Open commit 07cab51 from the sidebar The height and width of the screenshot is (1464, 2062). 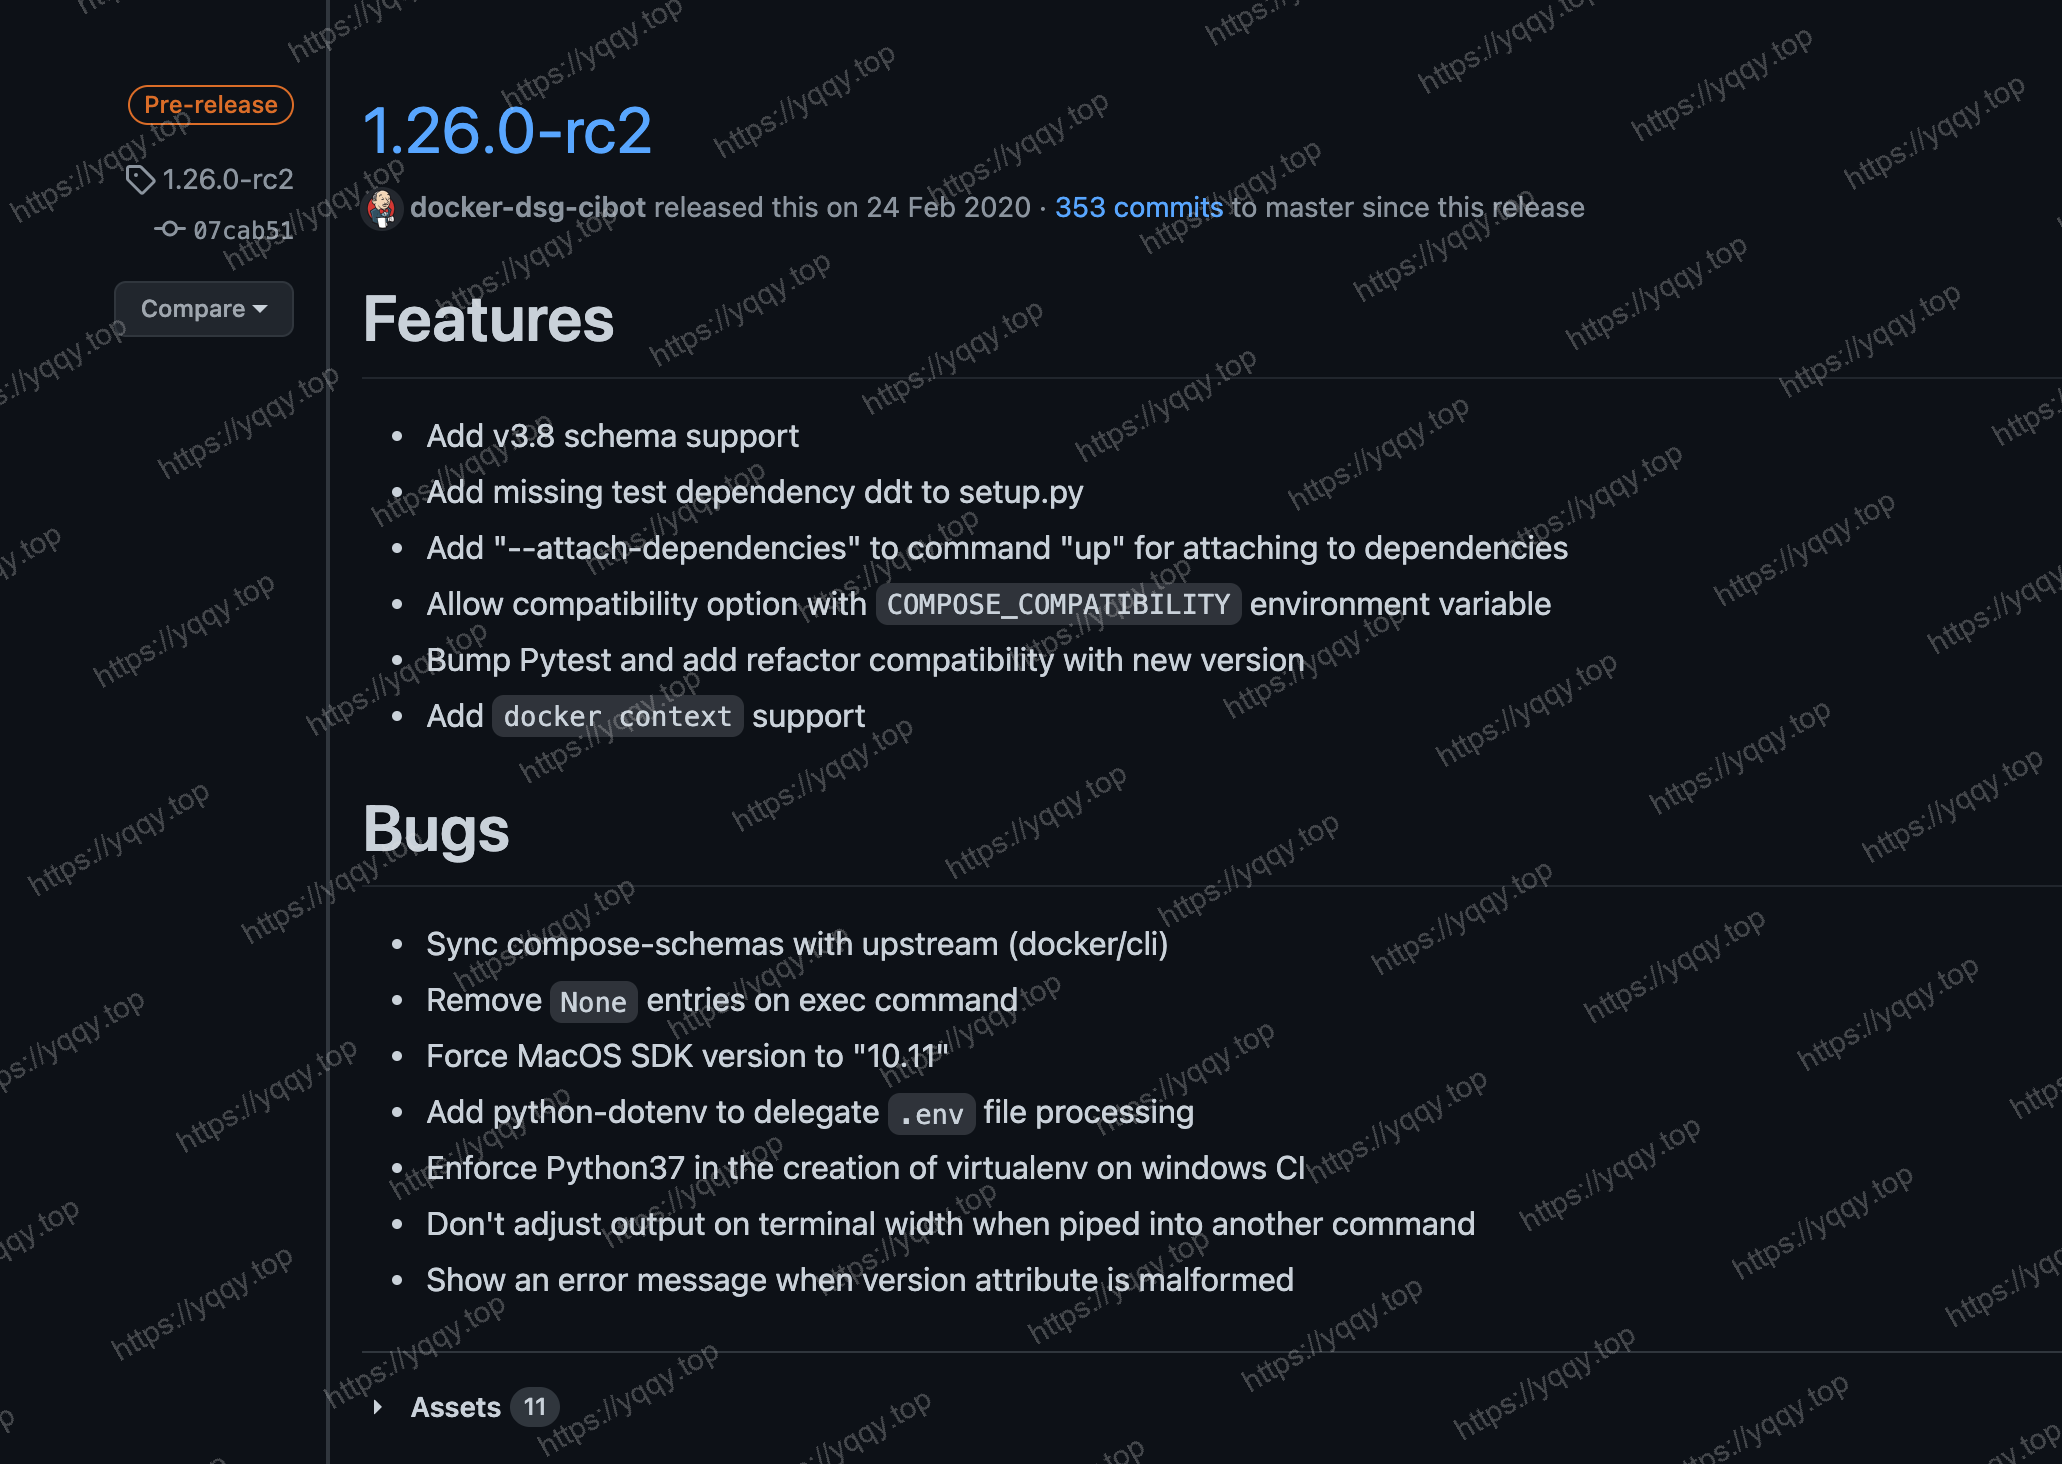point(243,230)
